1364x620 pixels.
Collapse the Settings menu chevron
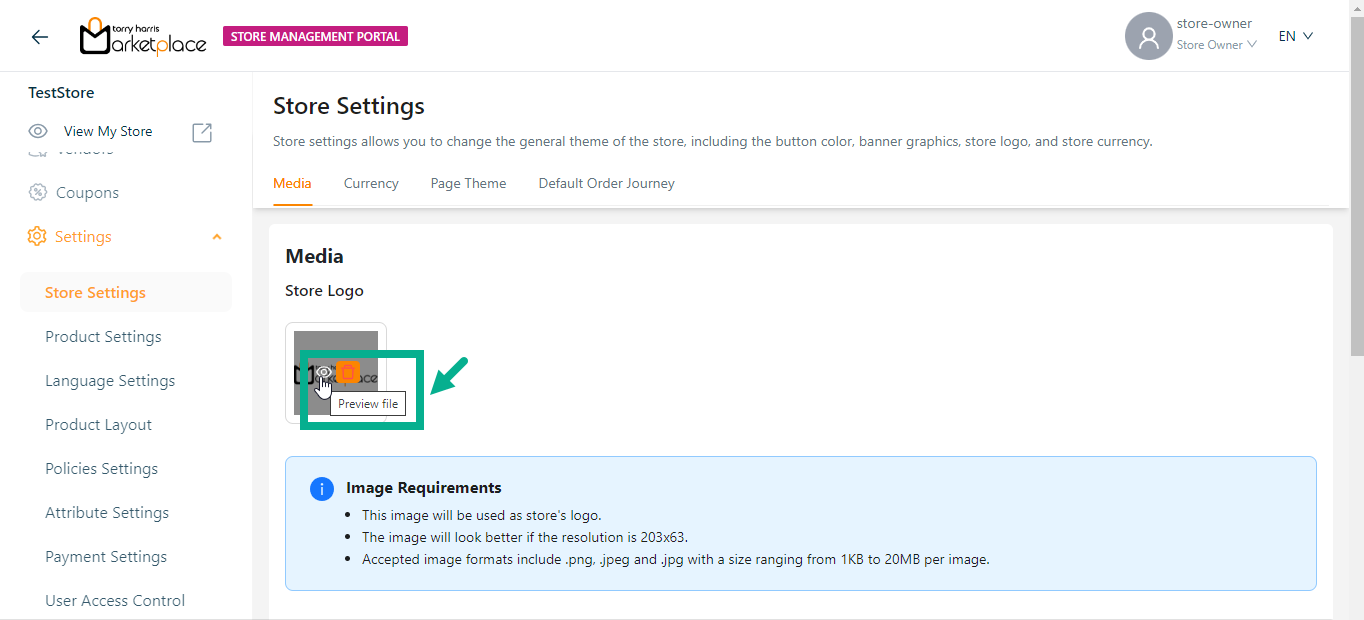click(x=217, y=237)
